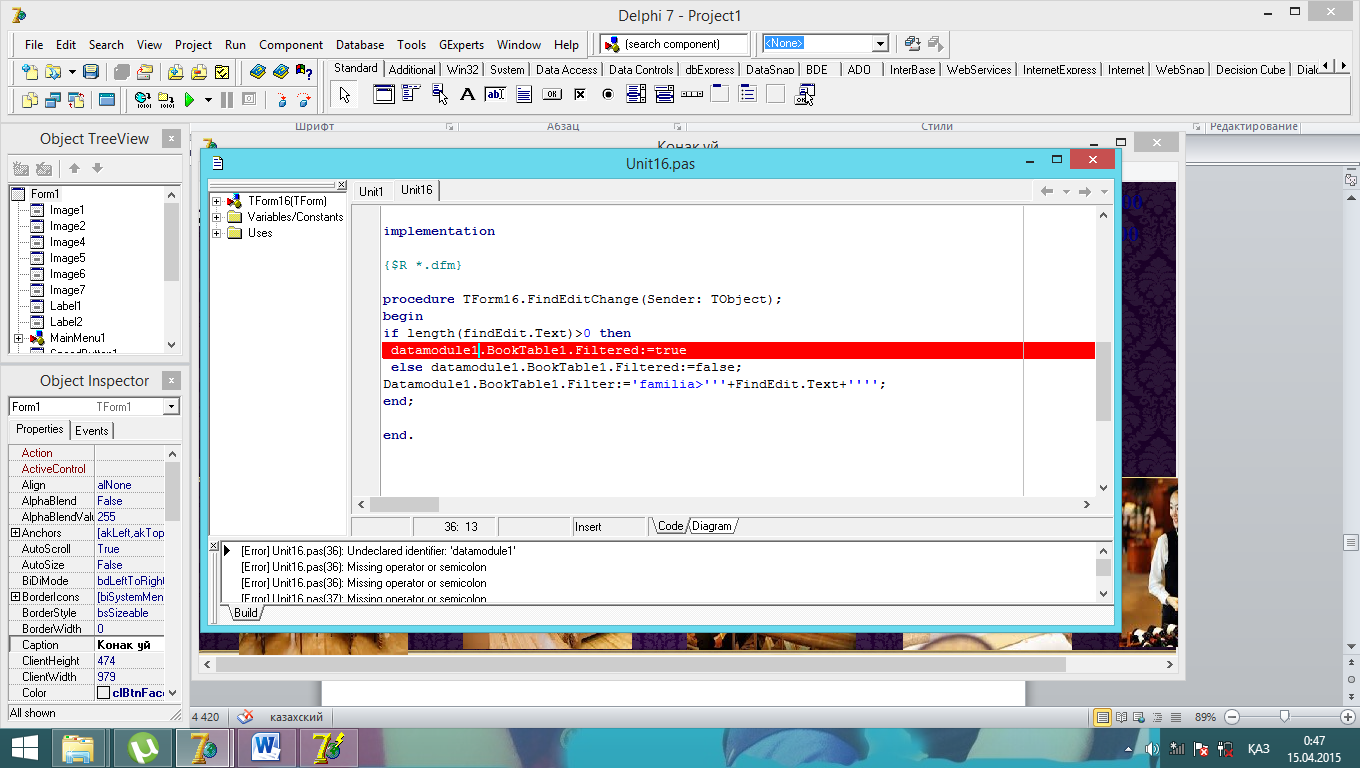Select the RadioButton component in palette
1360x768 pixels.
click(x=607, y=94)
